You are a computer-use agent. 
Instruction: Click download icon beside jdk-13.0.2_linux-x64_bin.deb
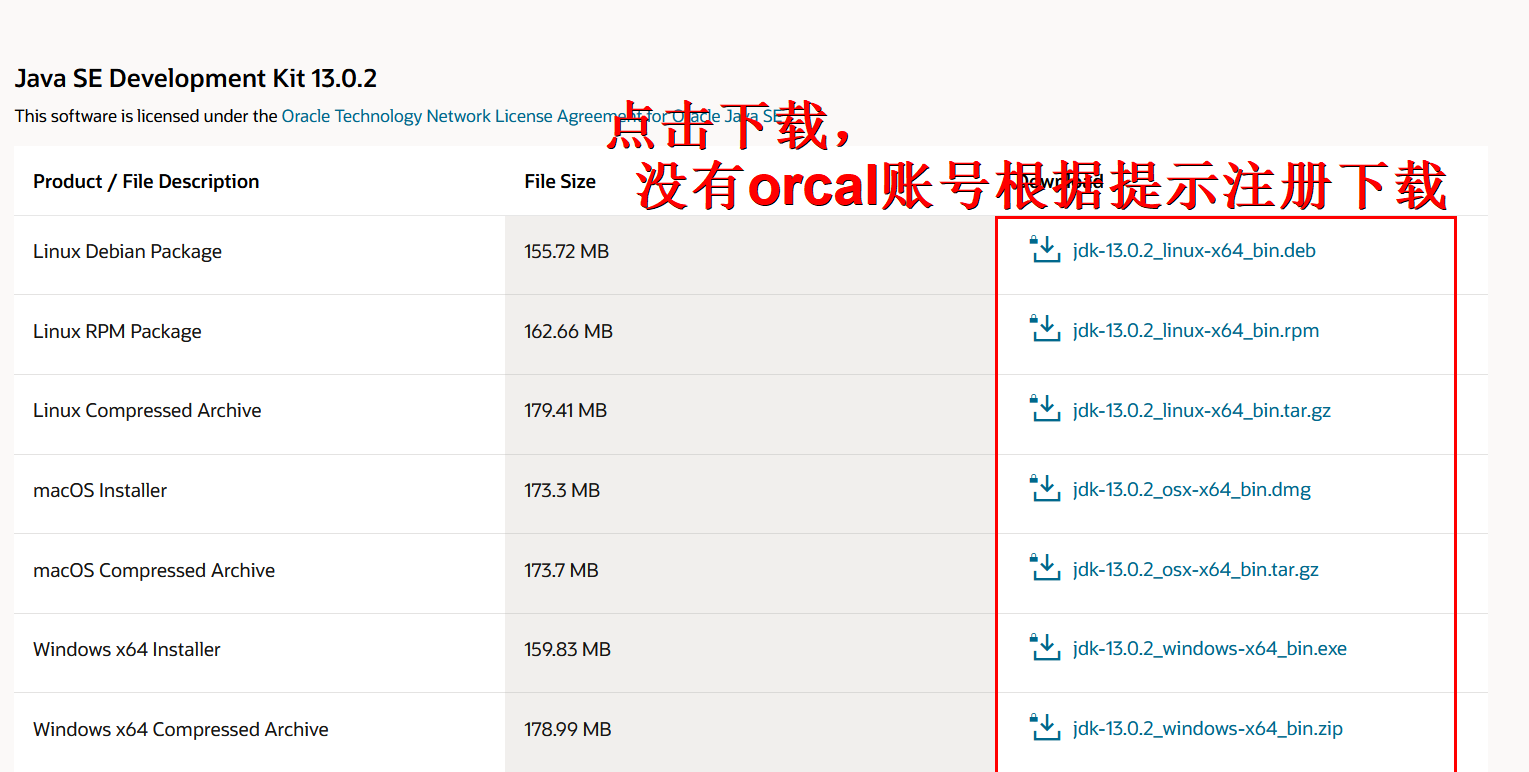(x=1045, y=249)
